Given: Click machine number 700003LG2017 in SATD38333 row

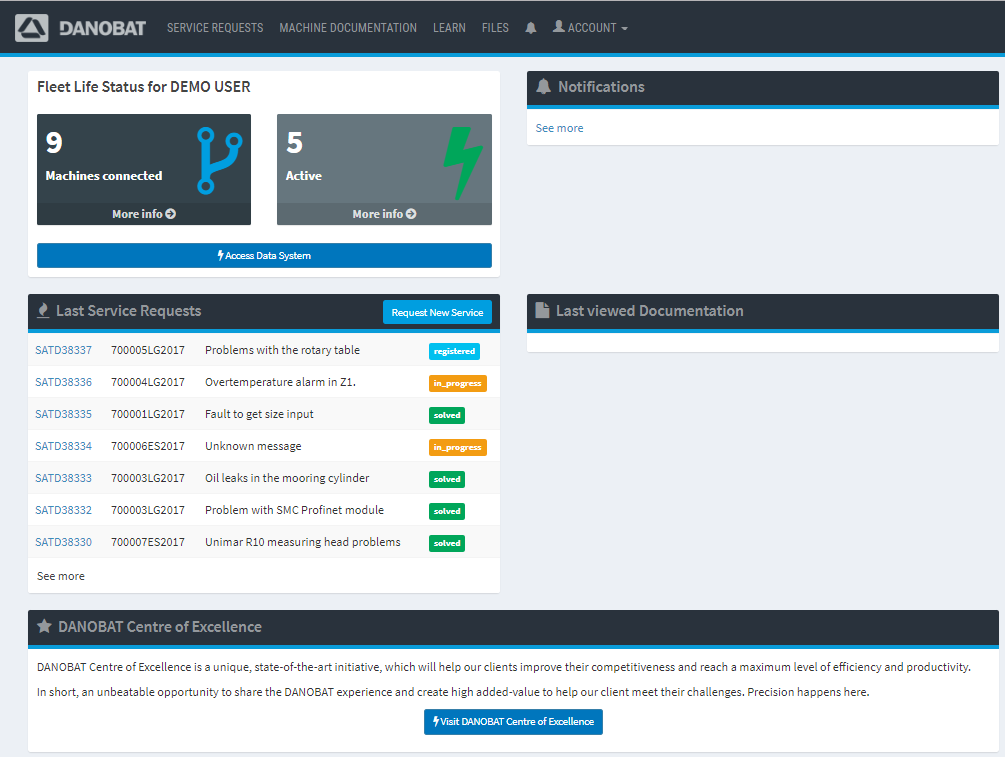Looking at the screenshot, I should coord(148,478).
